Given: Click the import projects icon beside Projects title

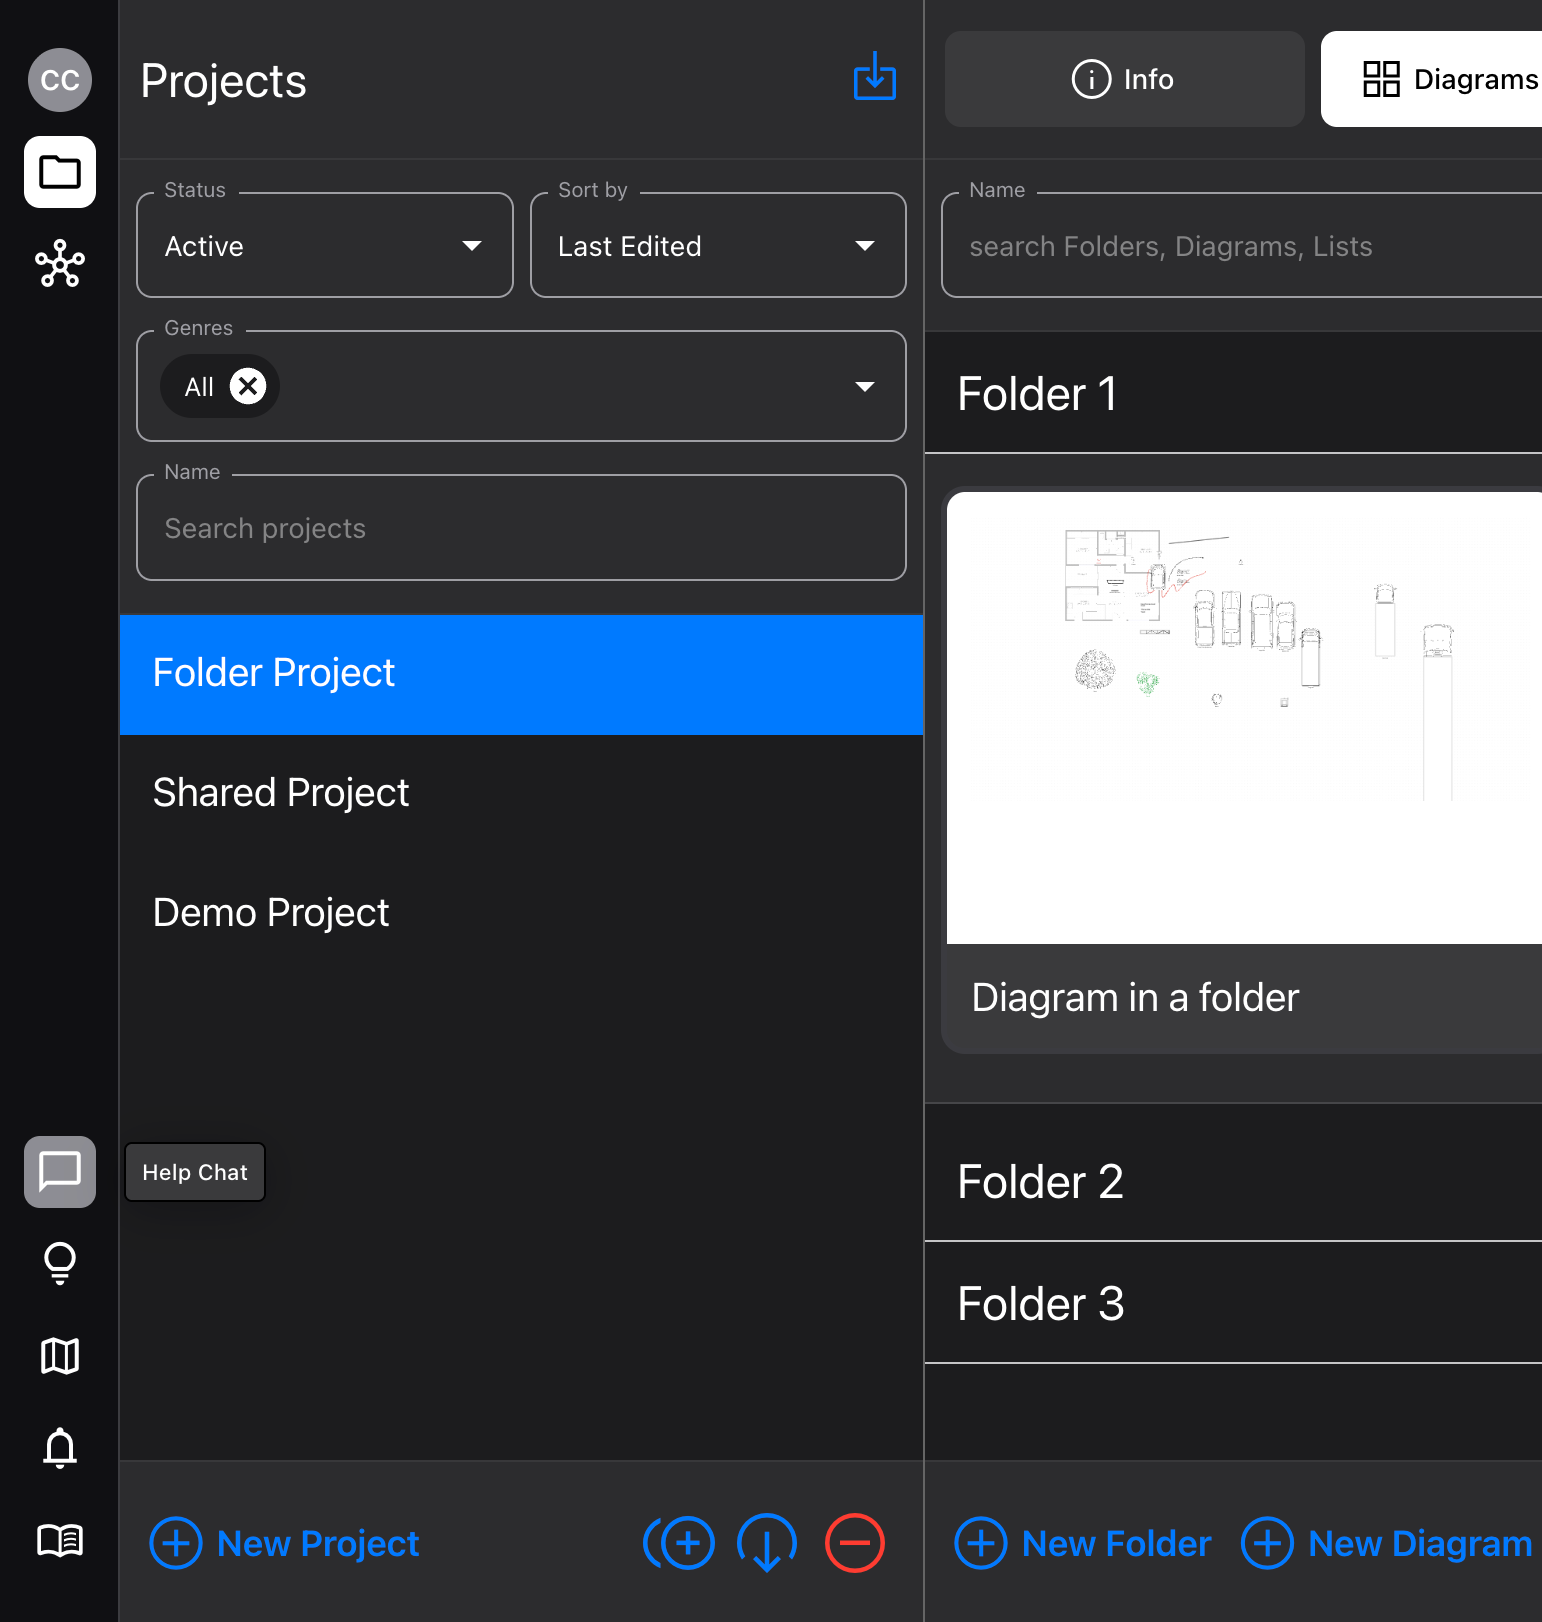Looking at the screenshot, I should [x=874, y=77].
